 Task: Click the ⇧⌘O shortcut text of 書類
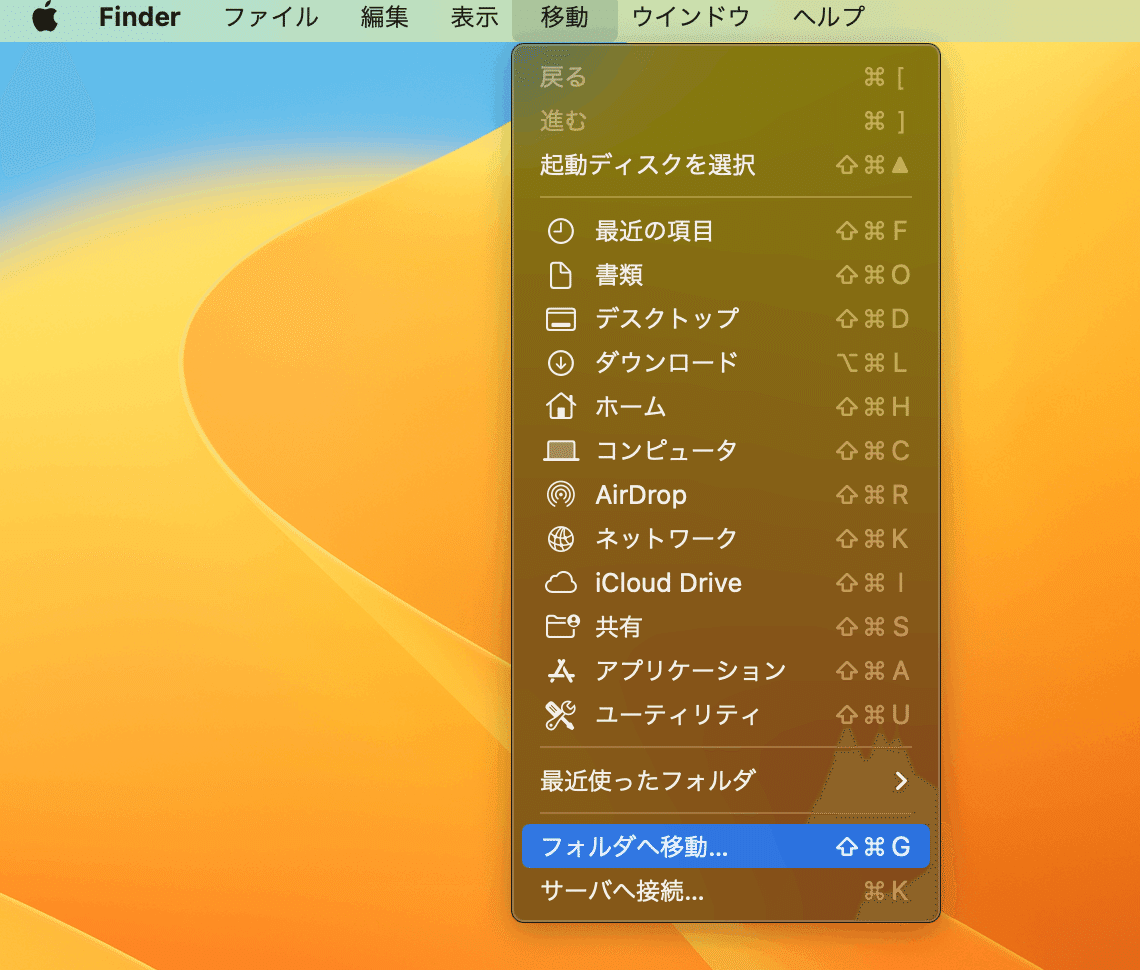tap(872, 275)
